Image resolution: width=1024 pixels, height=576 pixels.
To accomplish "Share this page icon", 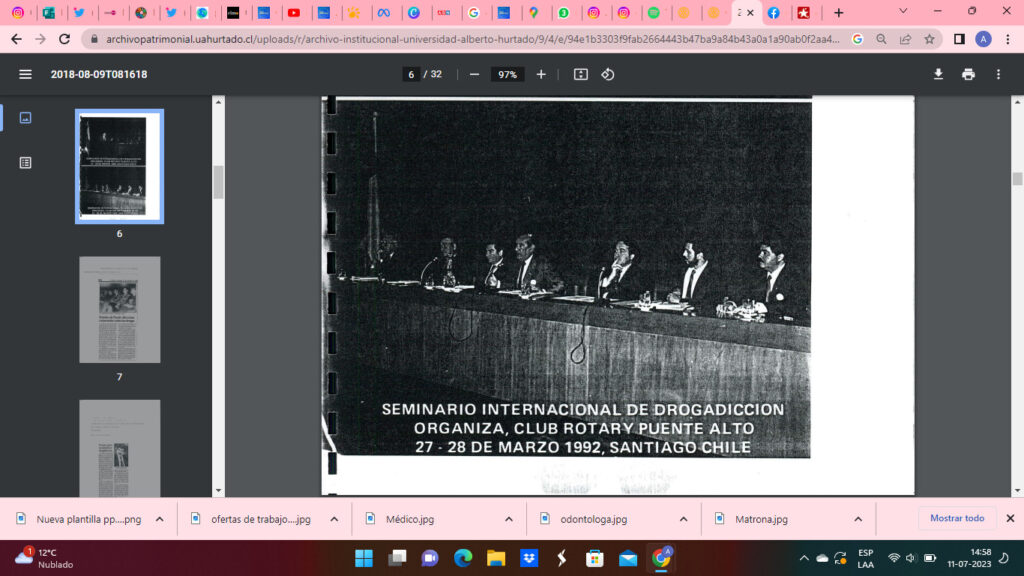I will pyautogui.click(x=905, y=39).
